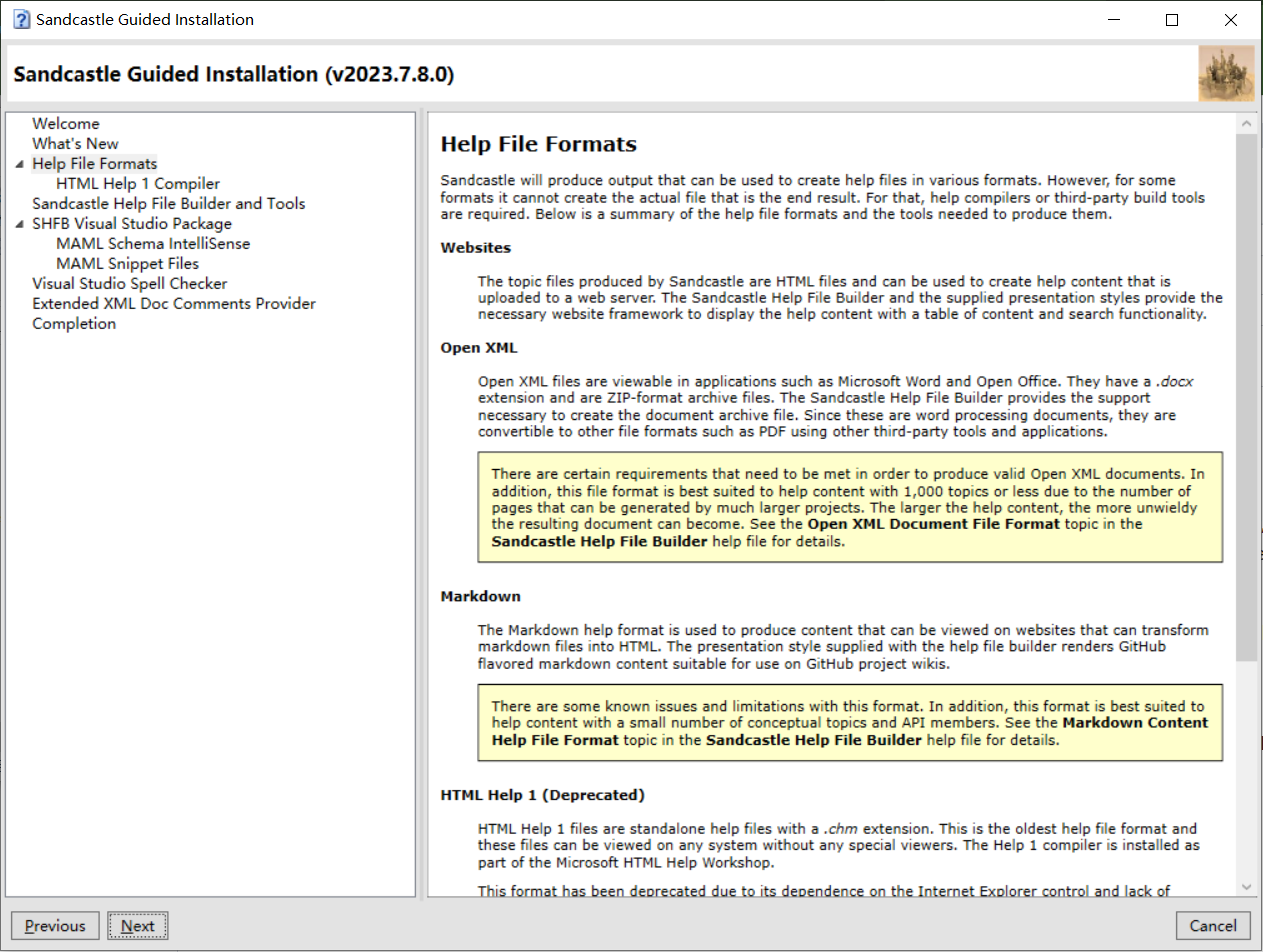Select What's New in the page tree
The width and height of the screenshot is (1263, 952).
pyautogui.click(x=75, y=144)
